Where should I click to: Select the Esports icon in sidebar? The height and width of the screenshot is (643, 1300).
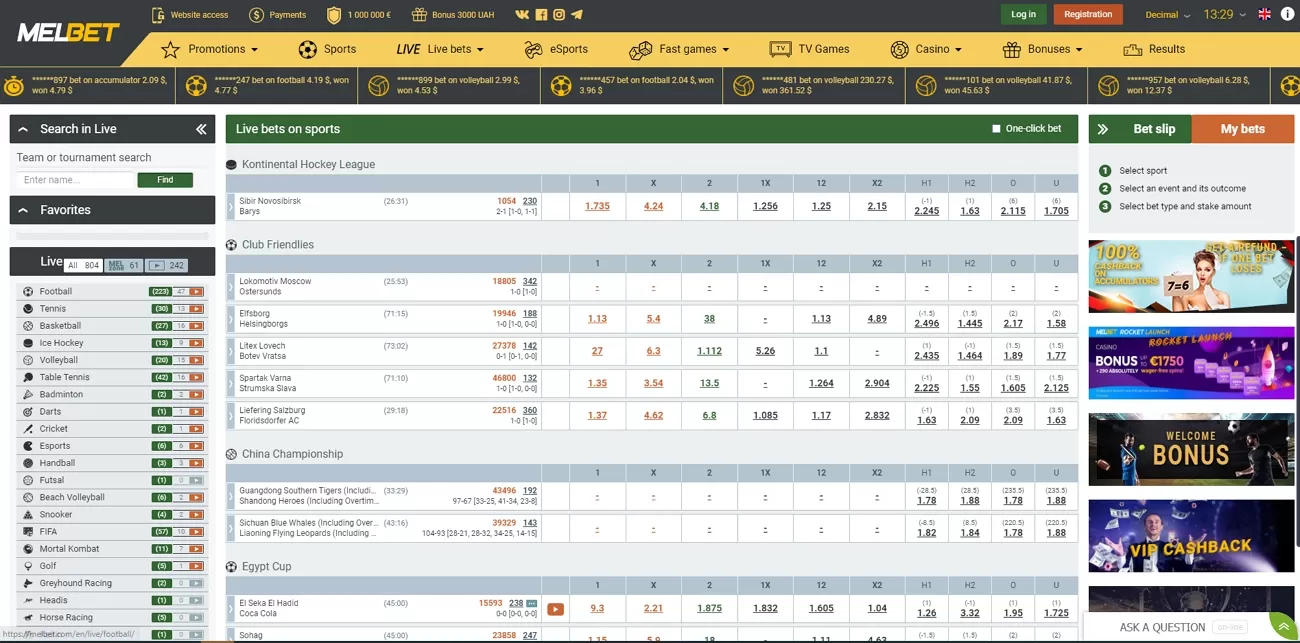(28, 446)
